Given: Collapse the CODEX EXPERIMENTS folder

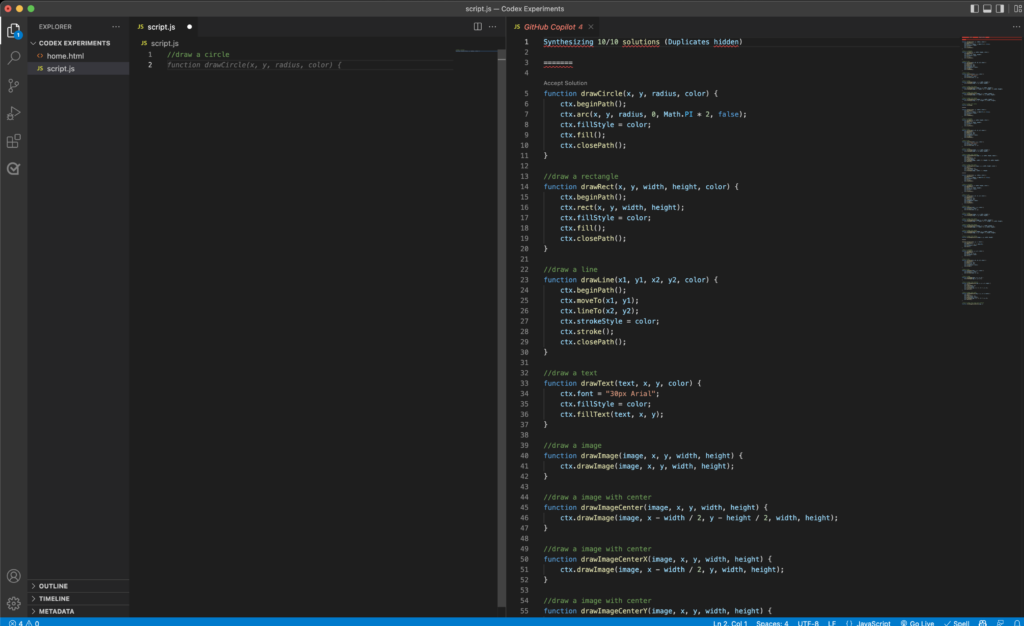Looking at the screenshot, I should [x=74, y=43].
